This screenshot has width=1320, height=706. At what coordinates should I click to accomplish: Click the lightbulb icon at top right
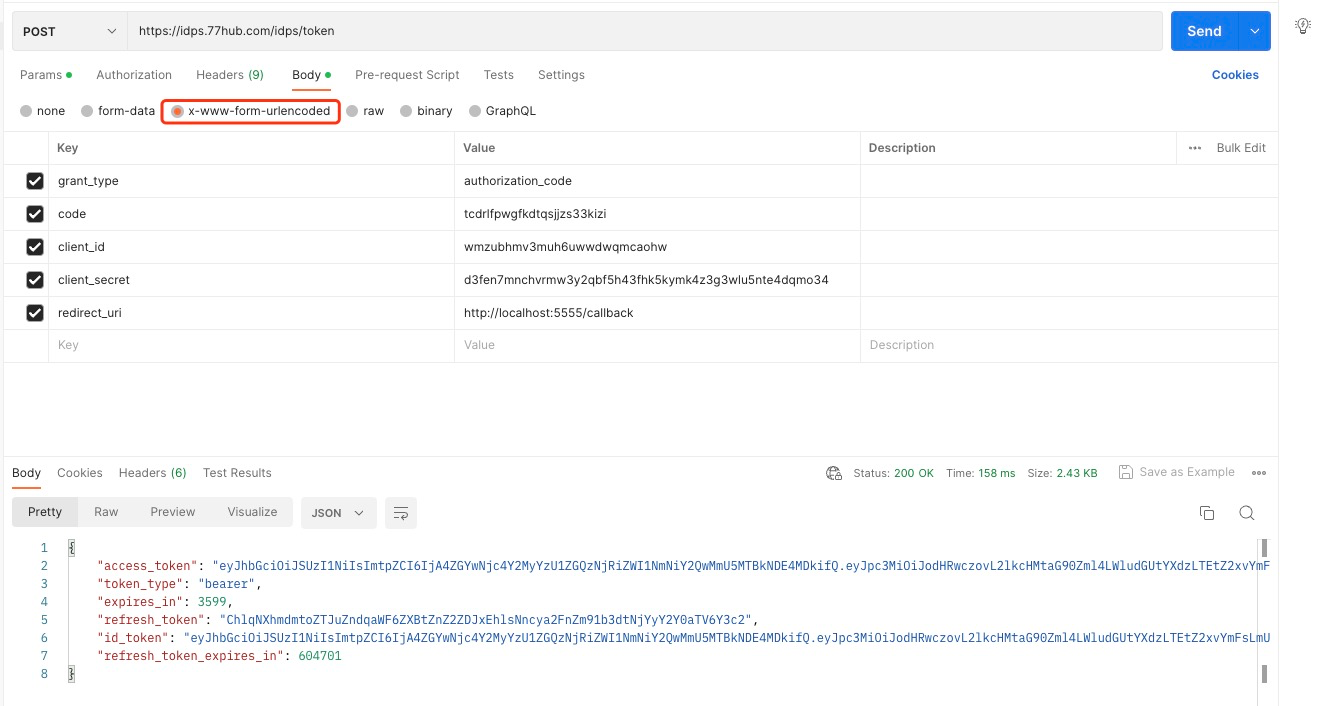pyautogui.click(x=1303, y=26)
